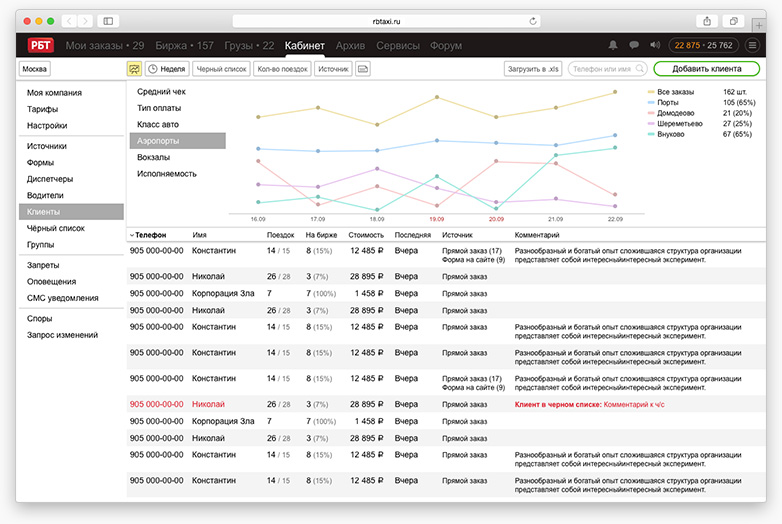This screenshot has height=524, width=782.
Task: Toggle the yellow chart view icon
Action: point(134,69)
